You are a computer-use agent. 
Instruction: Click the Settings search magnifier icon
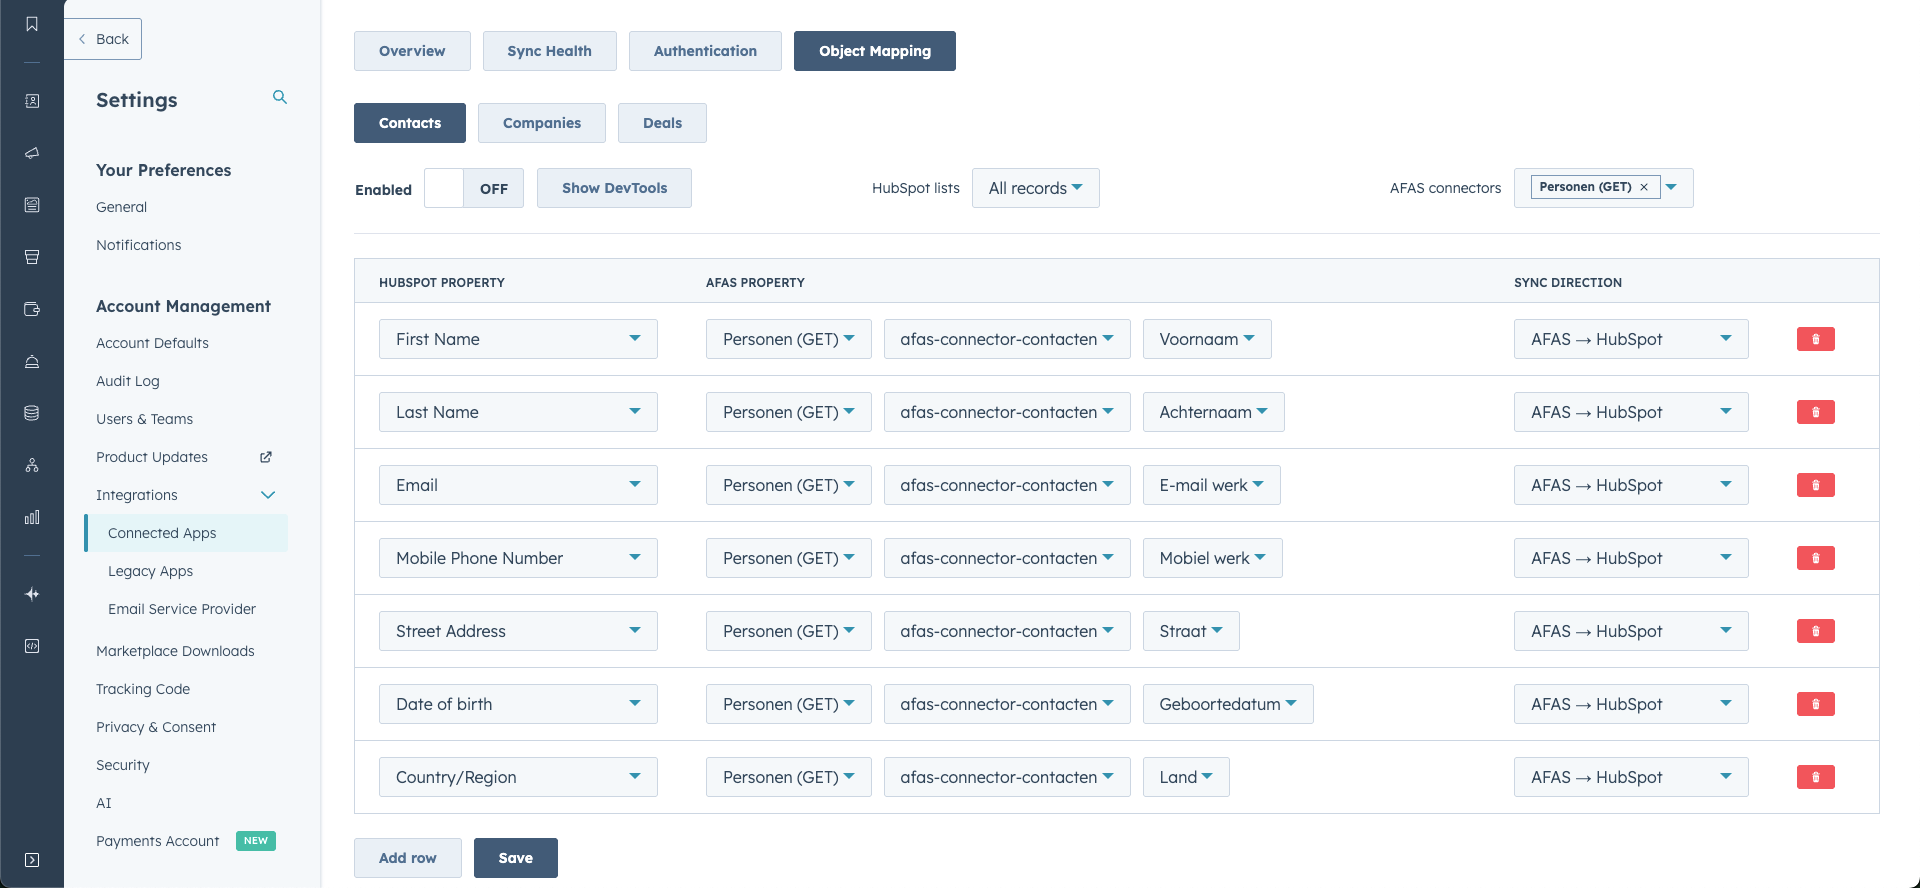(x=280, y=97)
